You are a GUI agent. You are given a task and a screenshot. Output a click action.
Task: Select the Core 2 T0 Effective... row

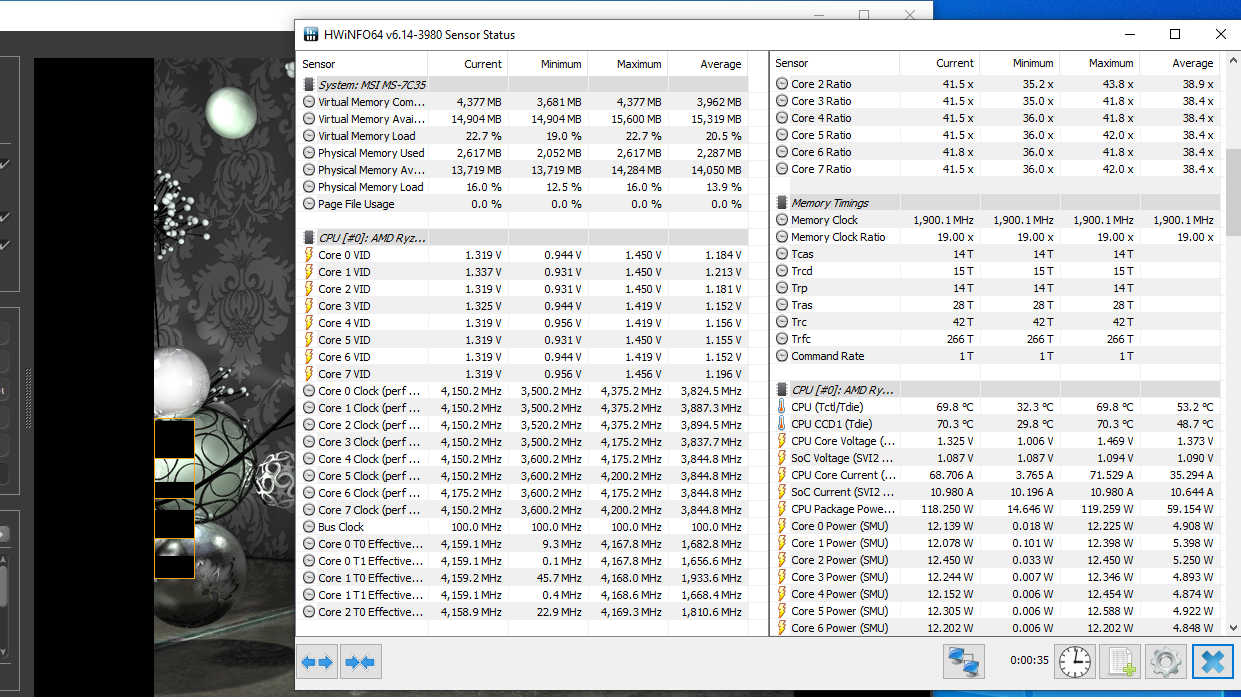pos(523,612)
